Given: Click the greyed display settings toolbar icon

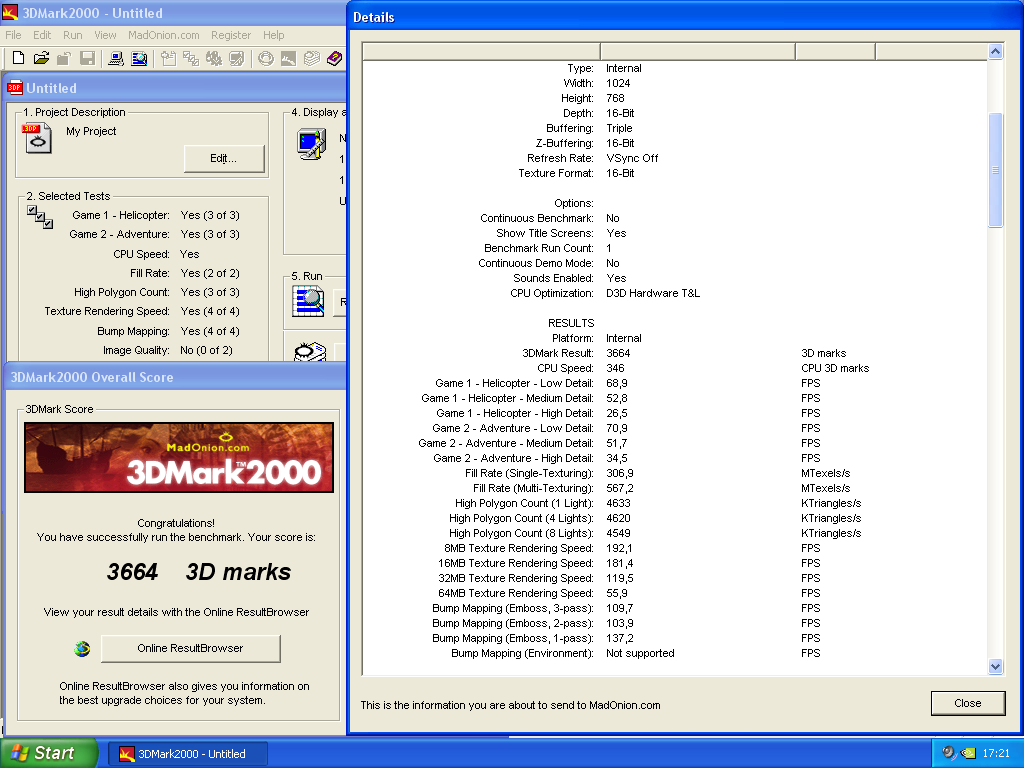Looking at the screenshot, I should (x=236, y=59).
